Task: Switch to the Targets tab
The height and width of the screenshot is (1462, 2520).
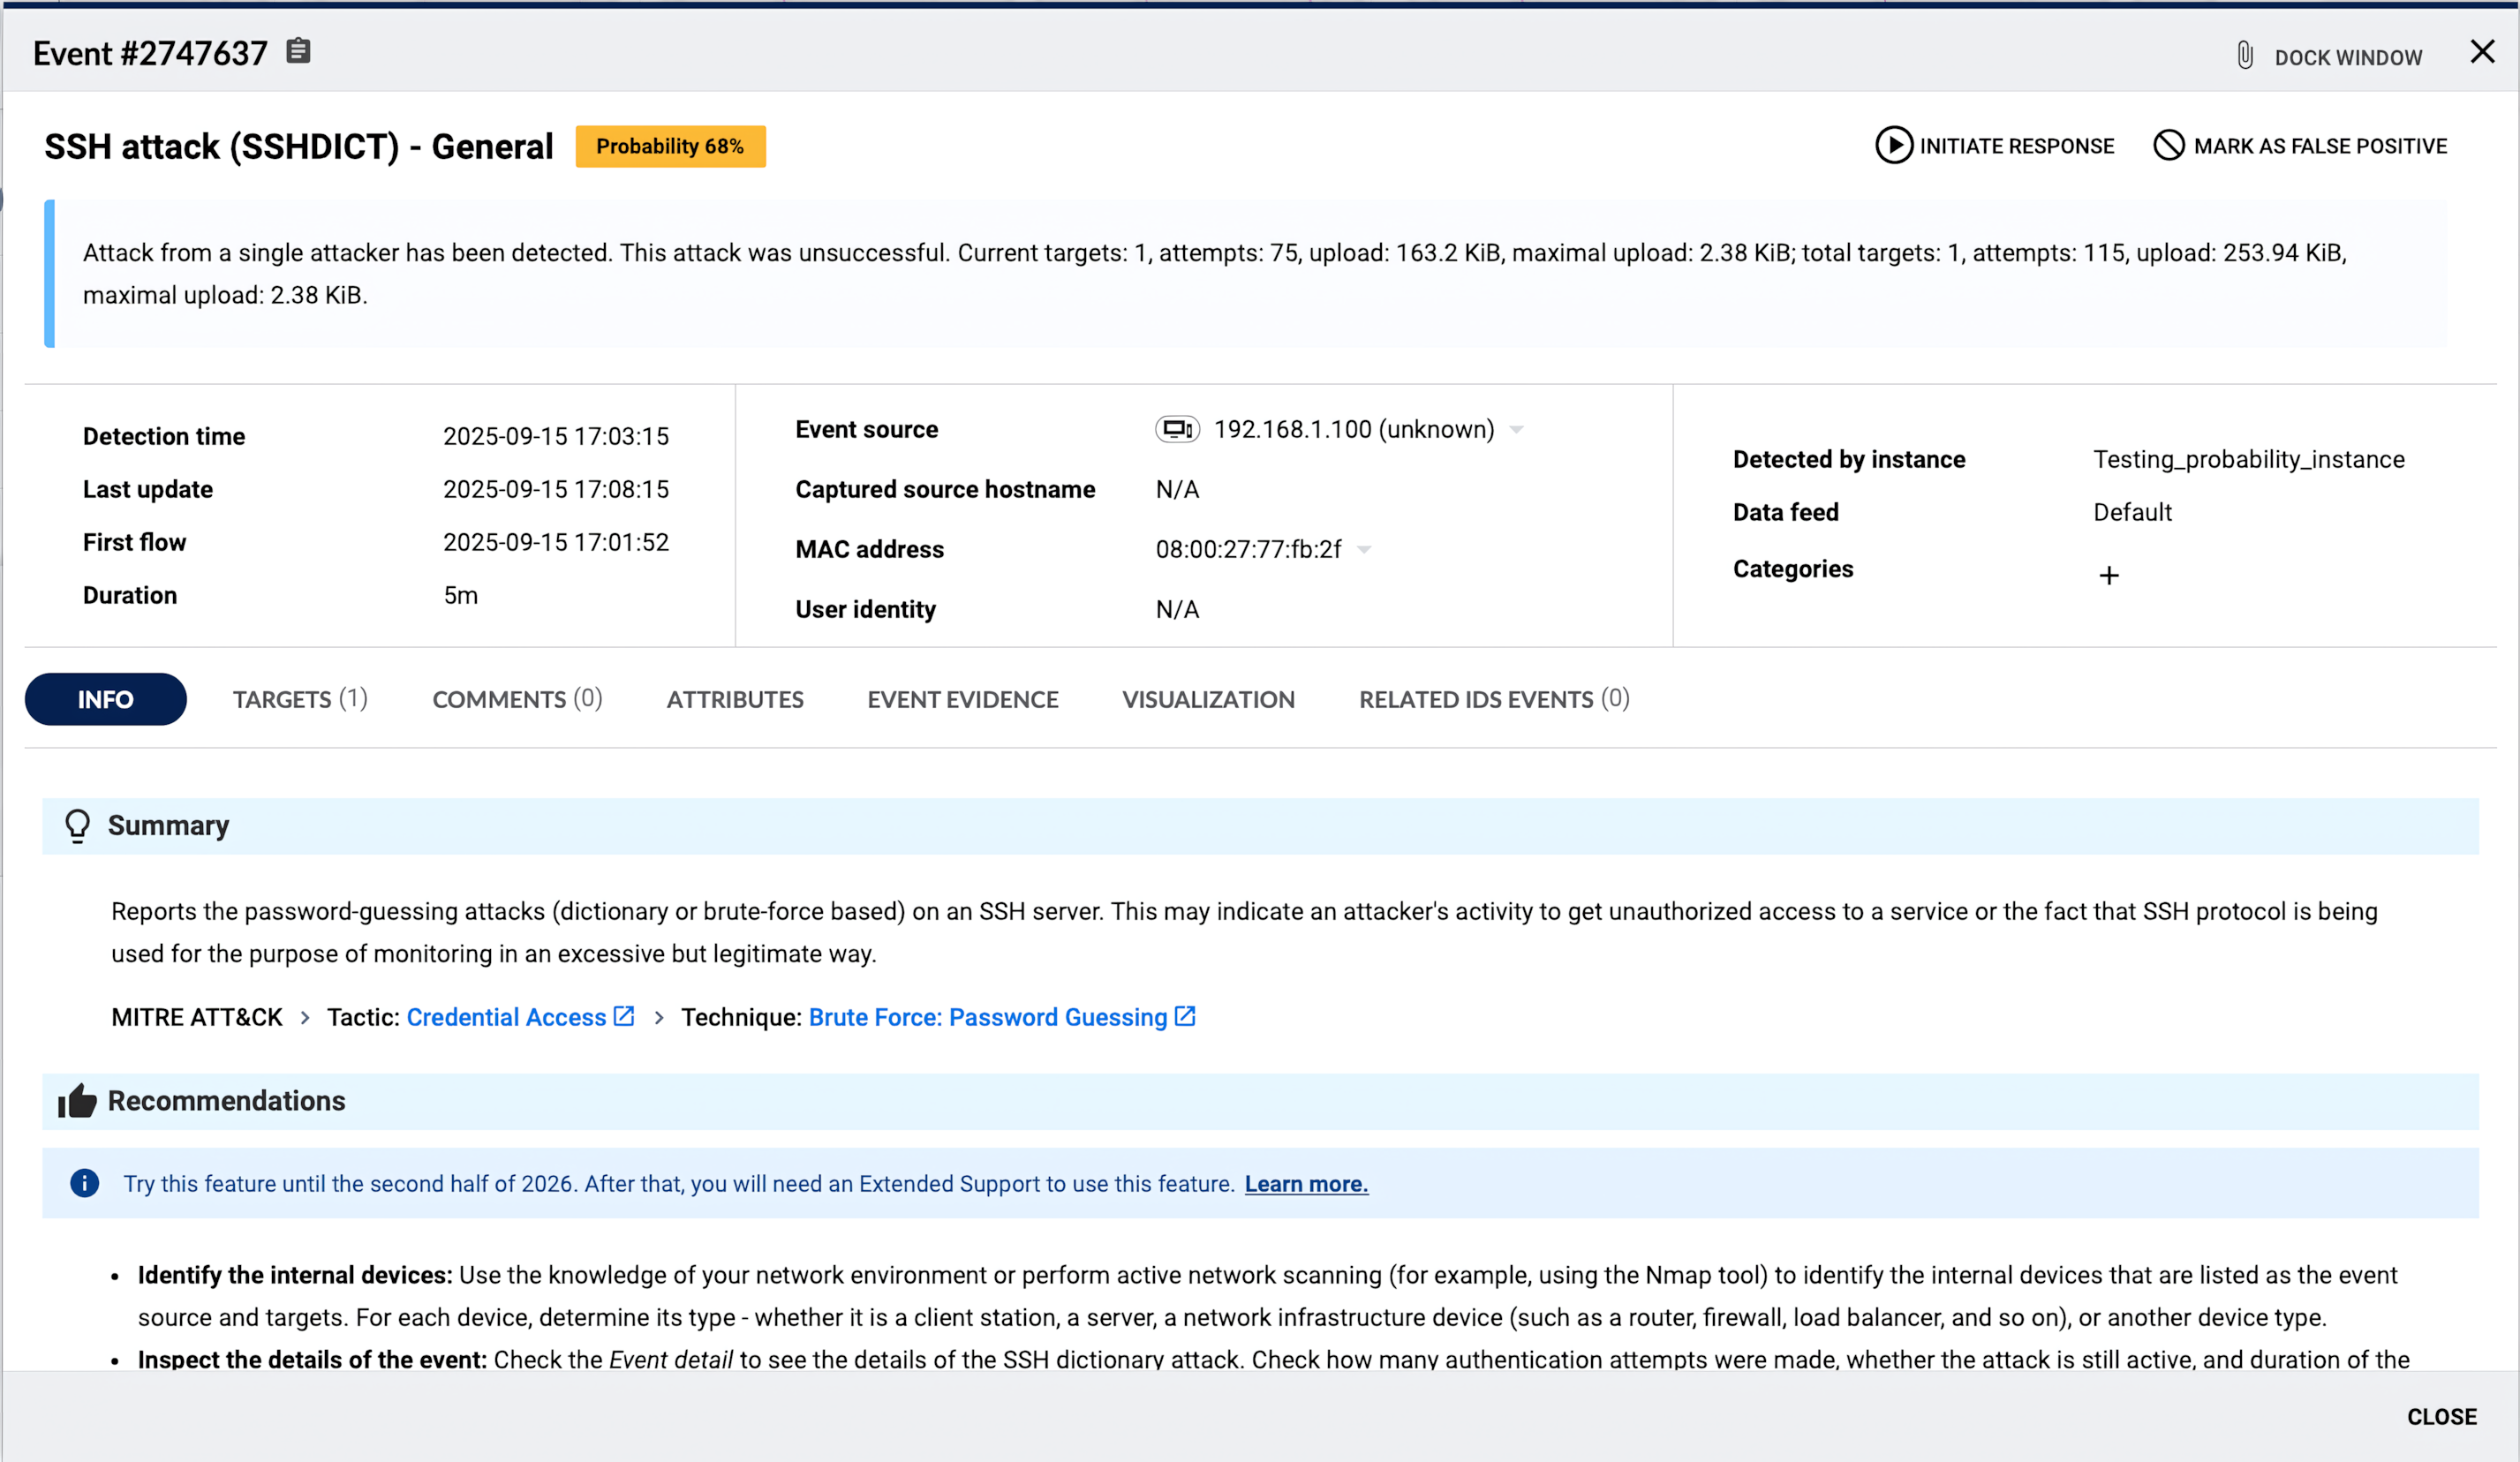Action: coord(300,699)
